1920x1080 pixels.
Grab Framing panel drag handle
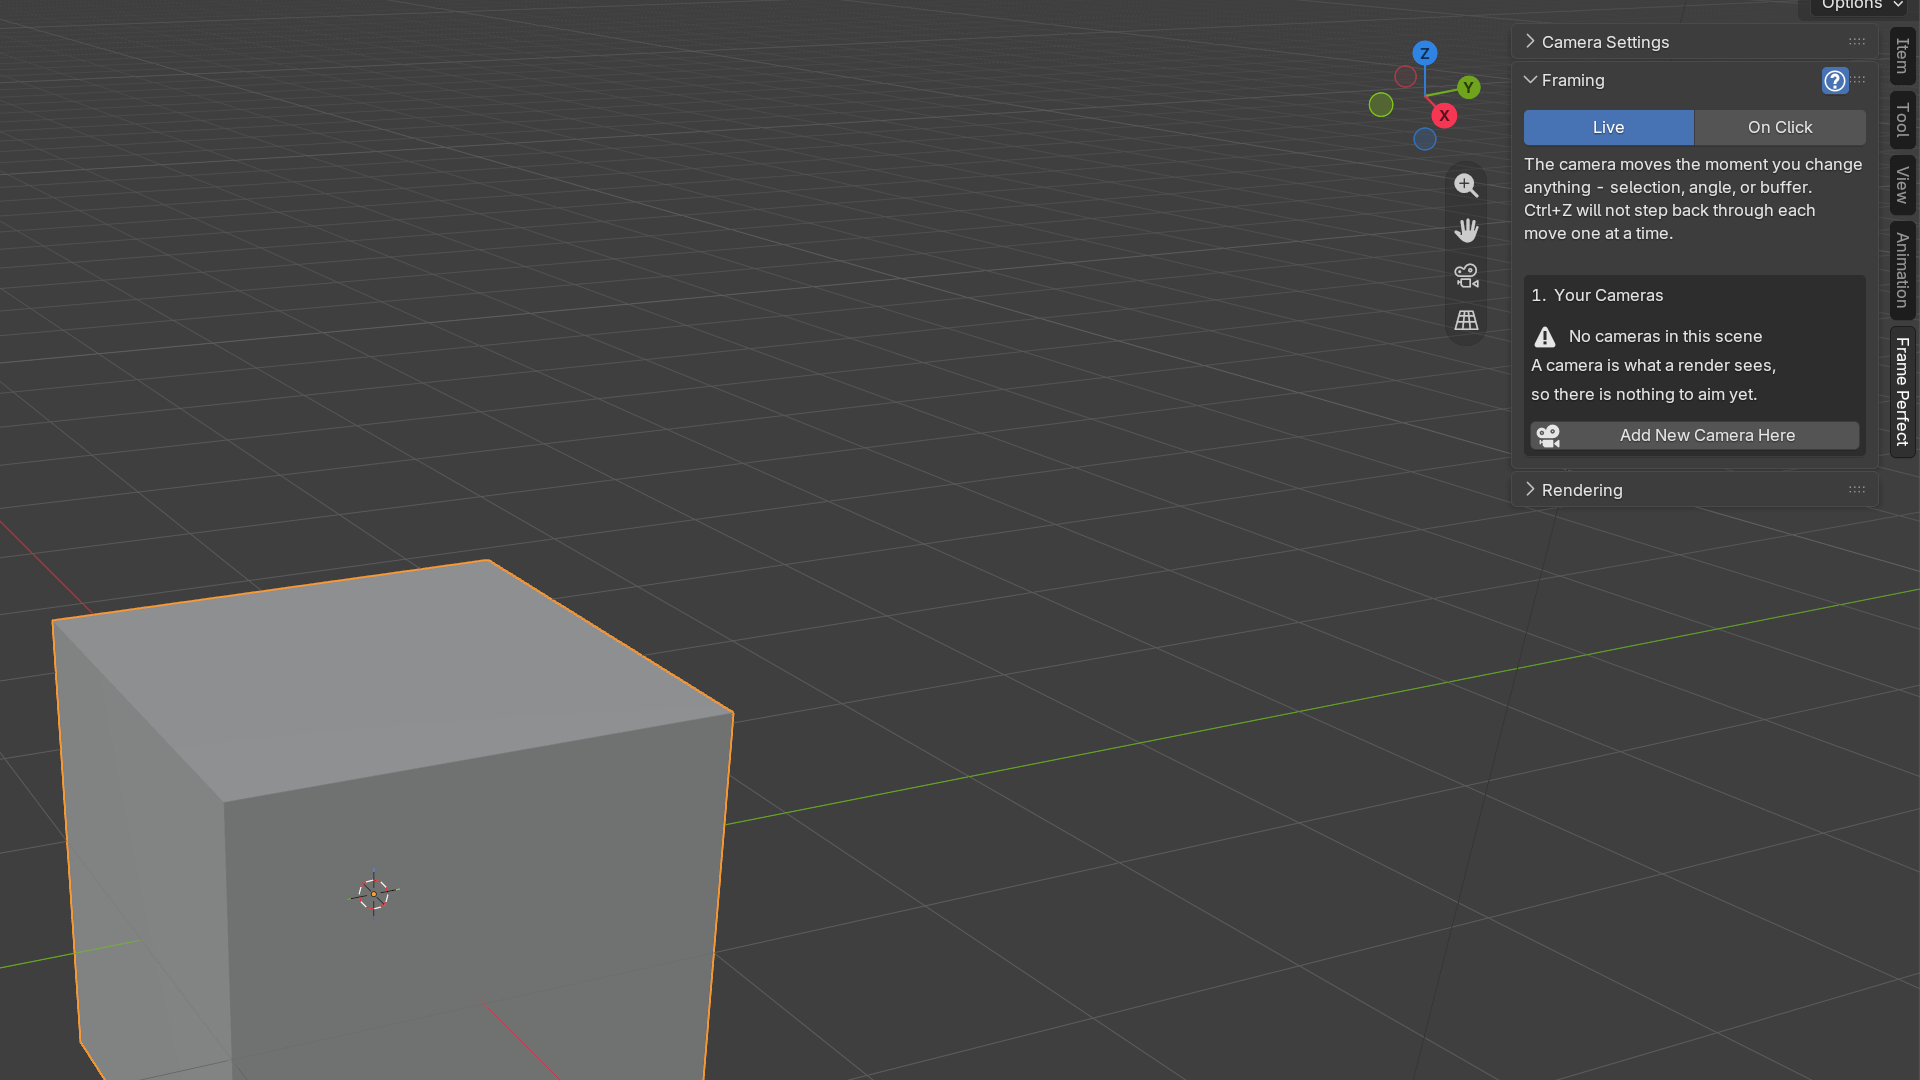[1859, 80]
